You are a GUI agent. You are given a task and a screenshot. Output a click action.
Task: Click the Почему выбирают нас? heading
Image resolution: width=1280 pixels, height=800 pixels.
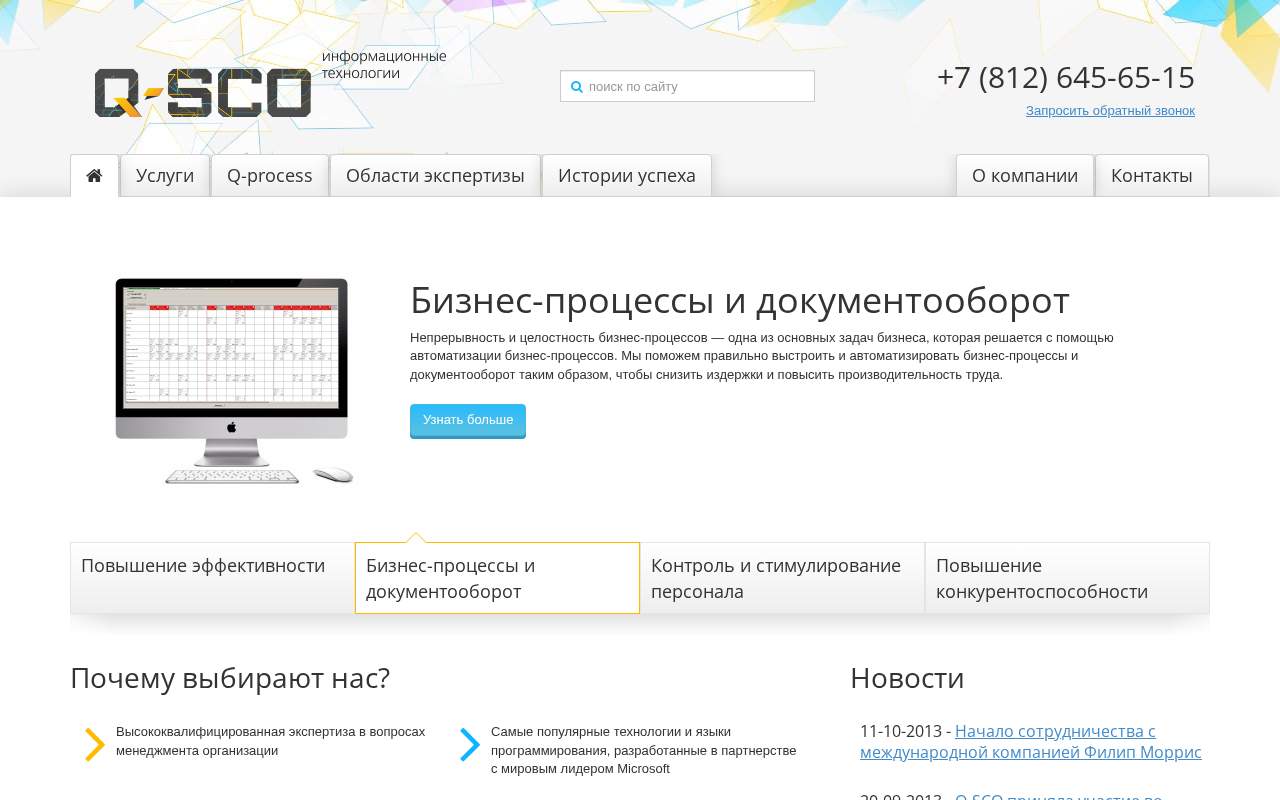[x=230, y=678]
